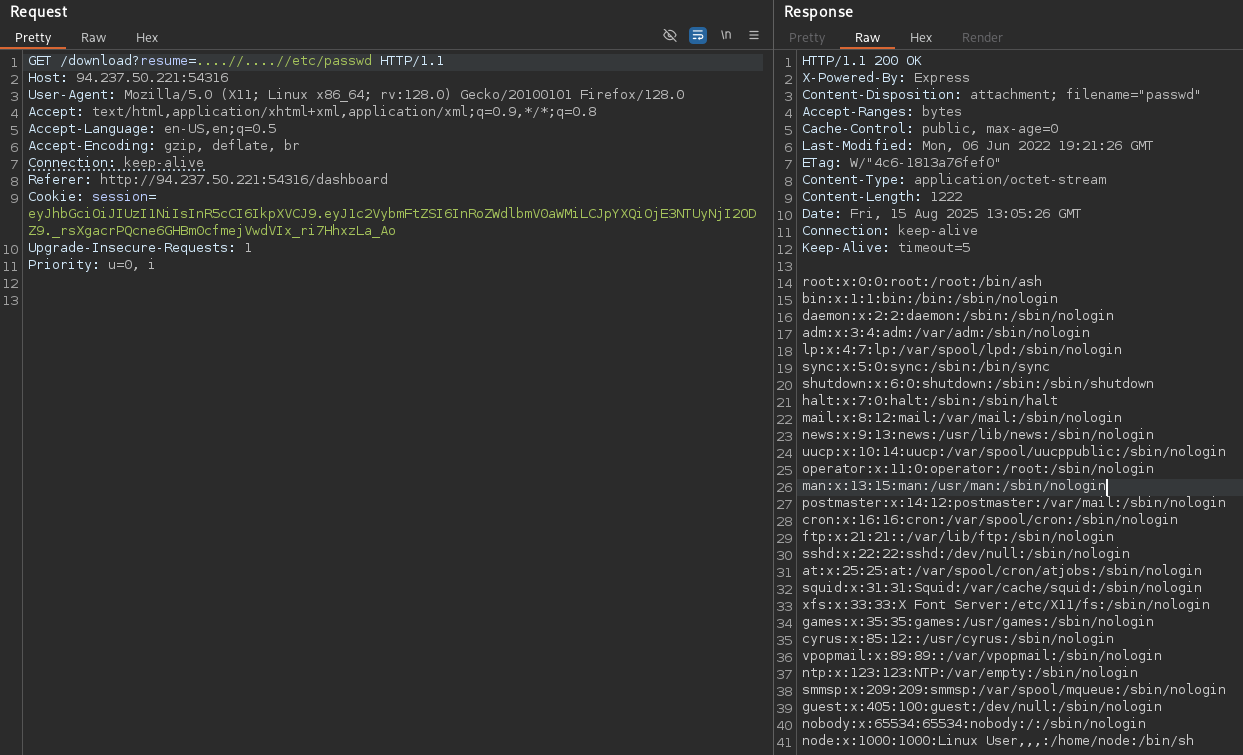1243x755 pixels.
Task: Click the Content-Type: application/octet-stream header
Action: click(954, 180)
